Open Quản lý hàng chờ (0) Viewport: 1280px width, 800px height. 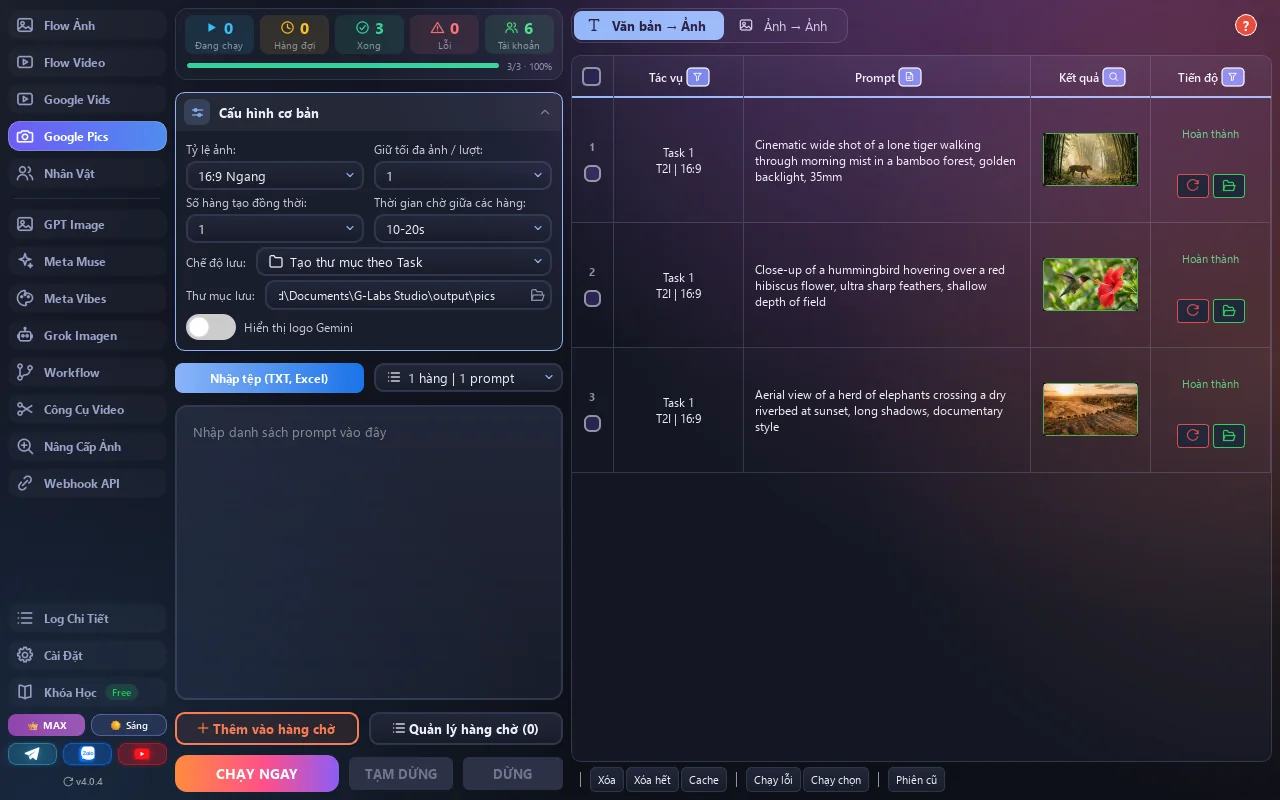pyautogui.click(x=466, y=729)
